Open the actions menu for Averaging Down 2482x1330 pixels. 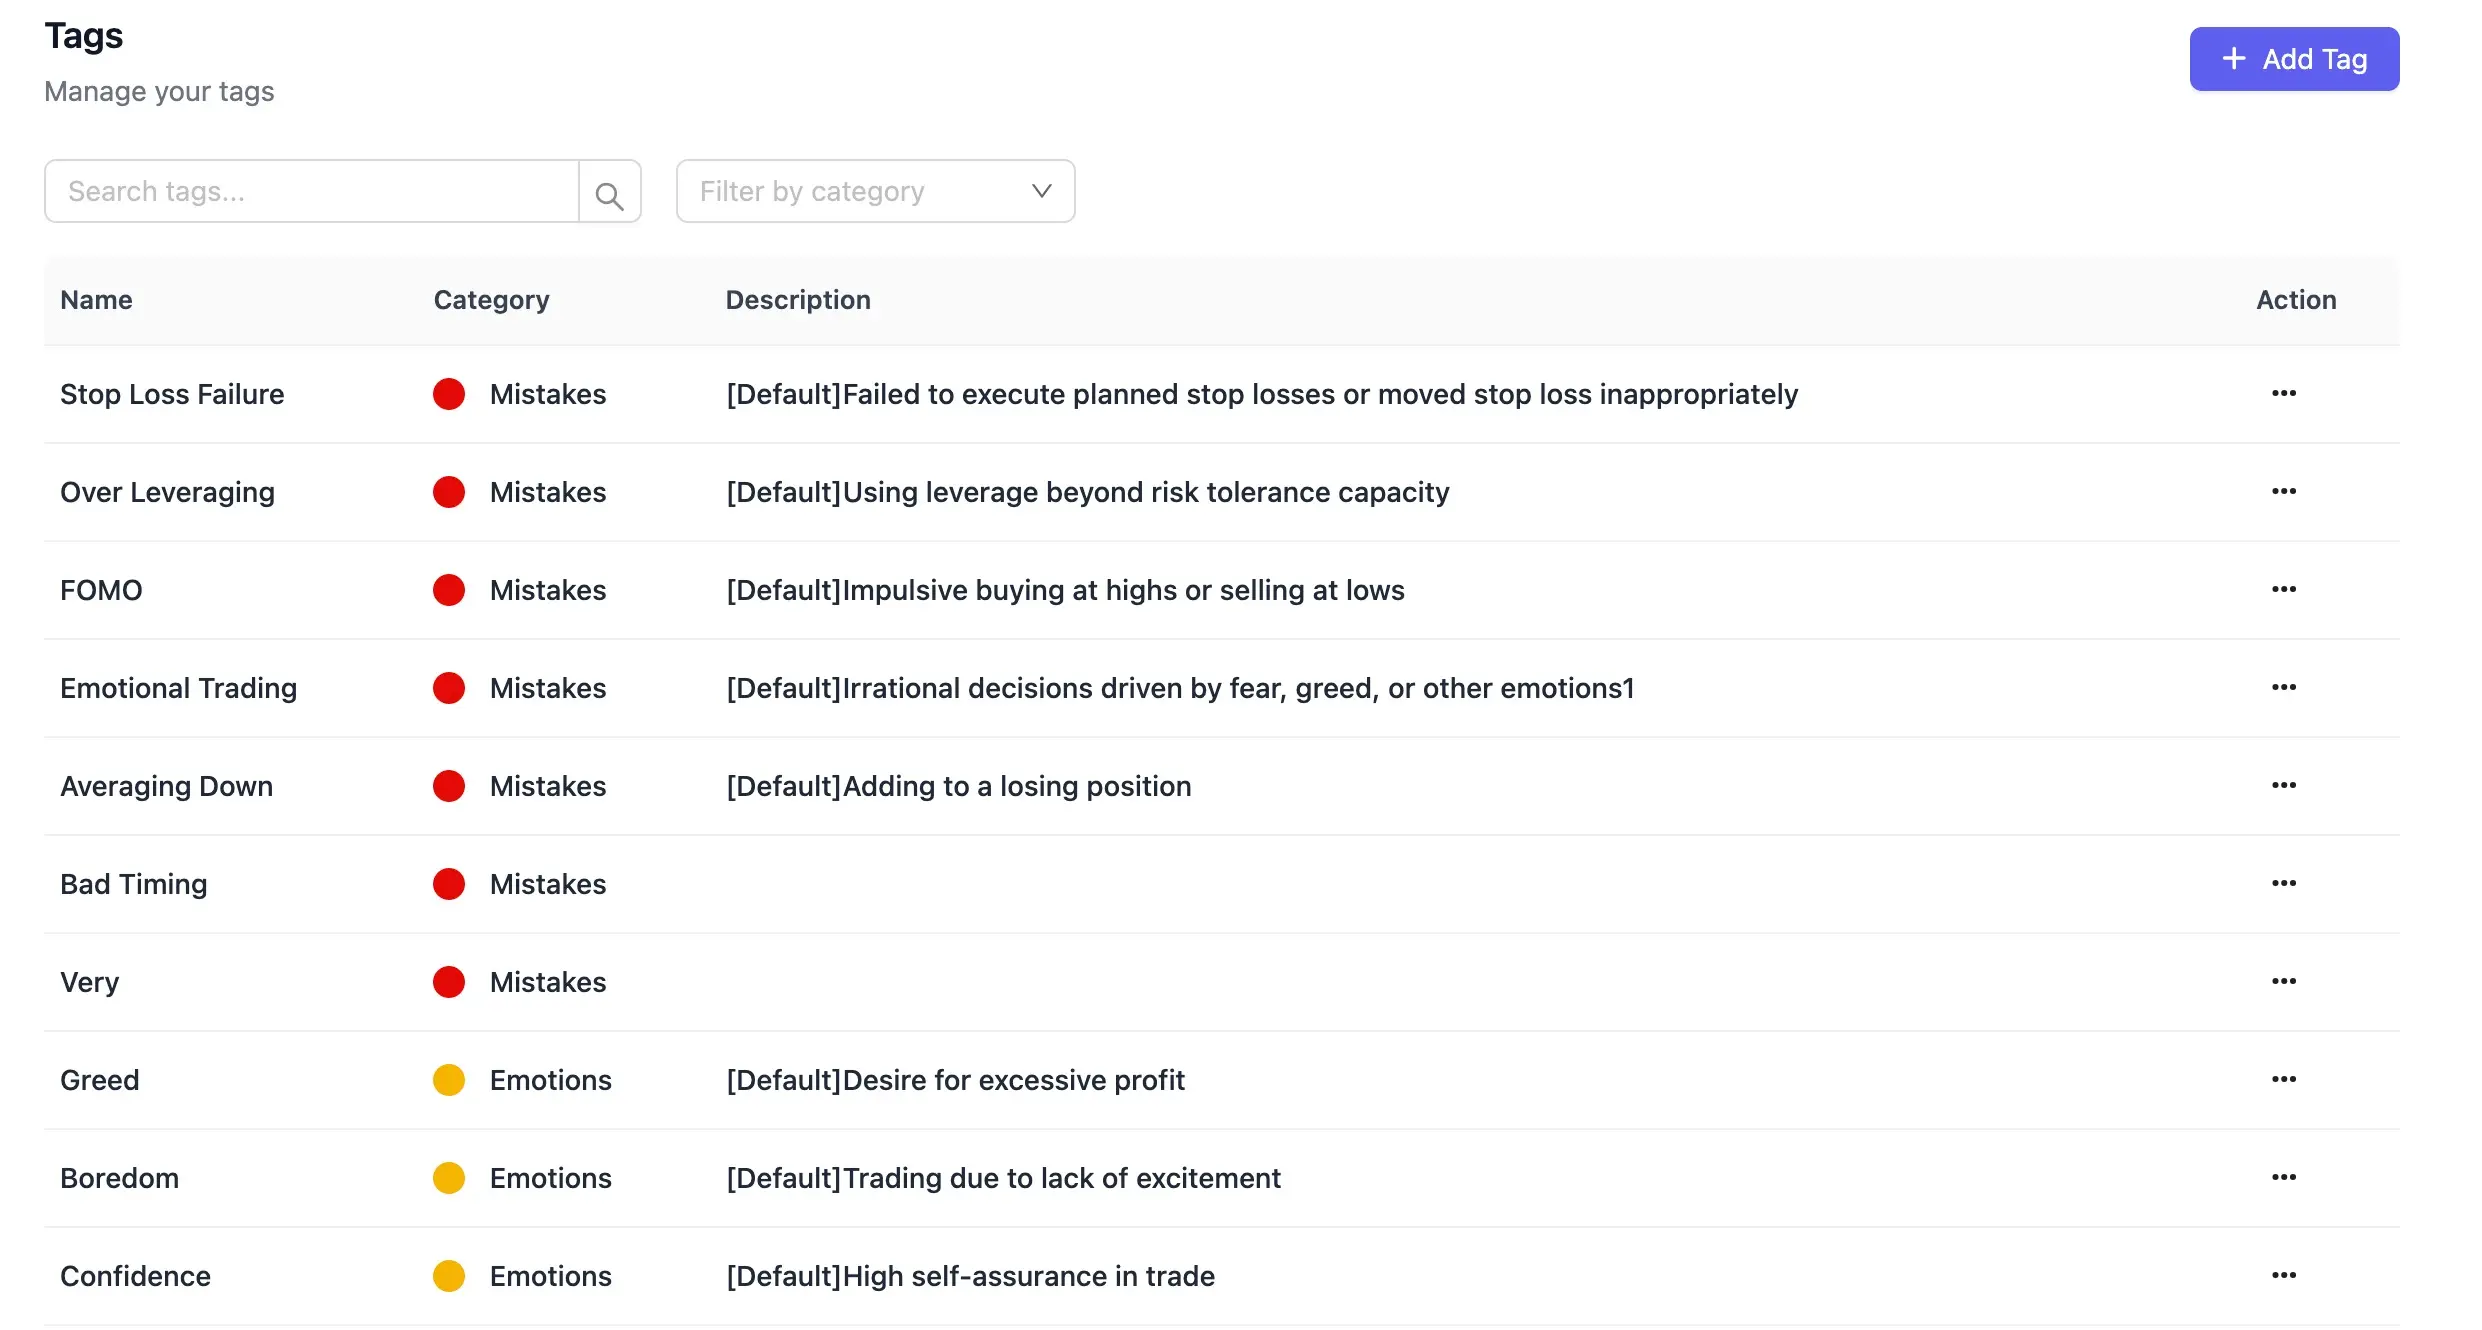[x=2284, y=785]
